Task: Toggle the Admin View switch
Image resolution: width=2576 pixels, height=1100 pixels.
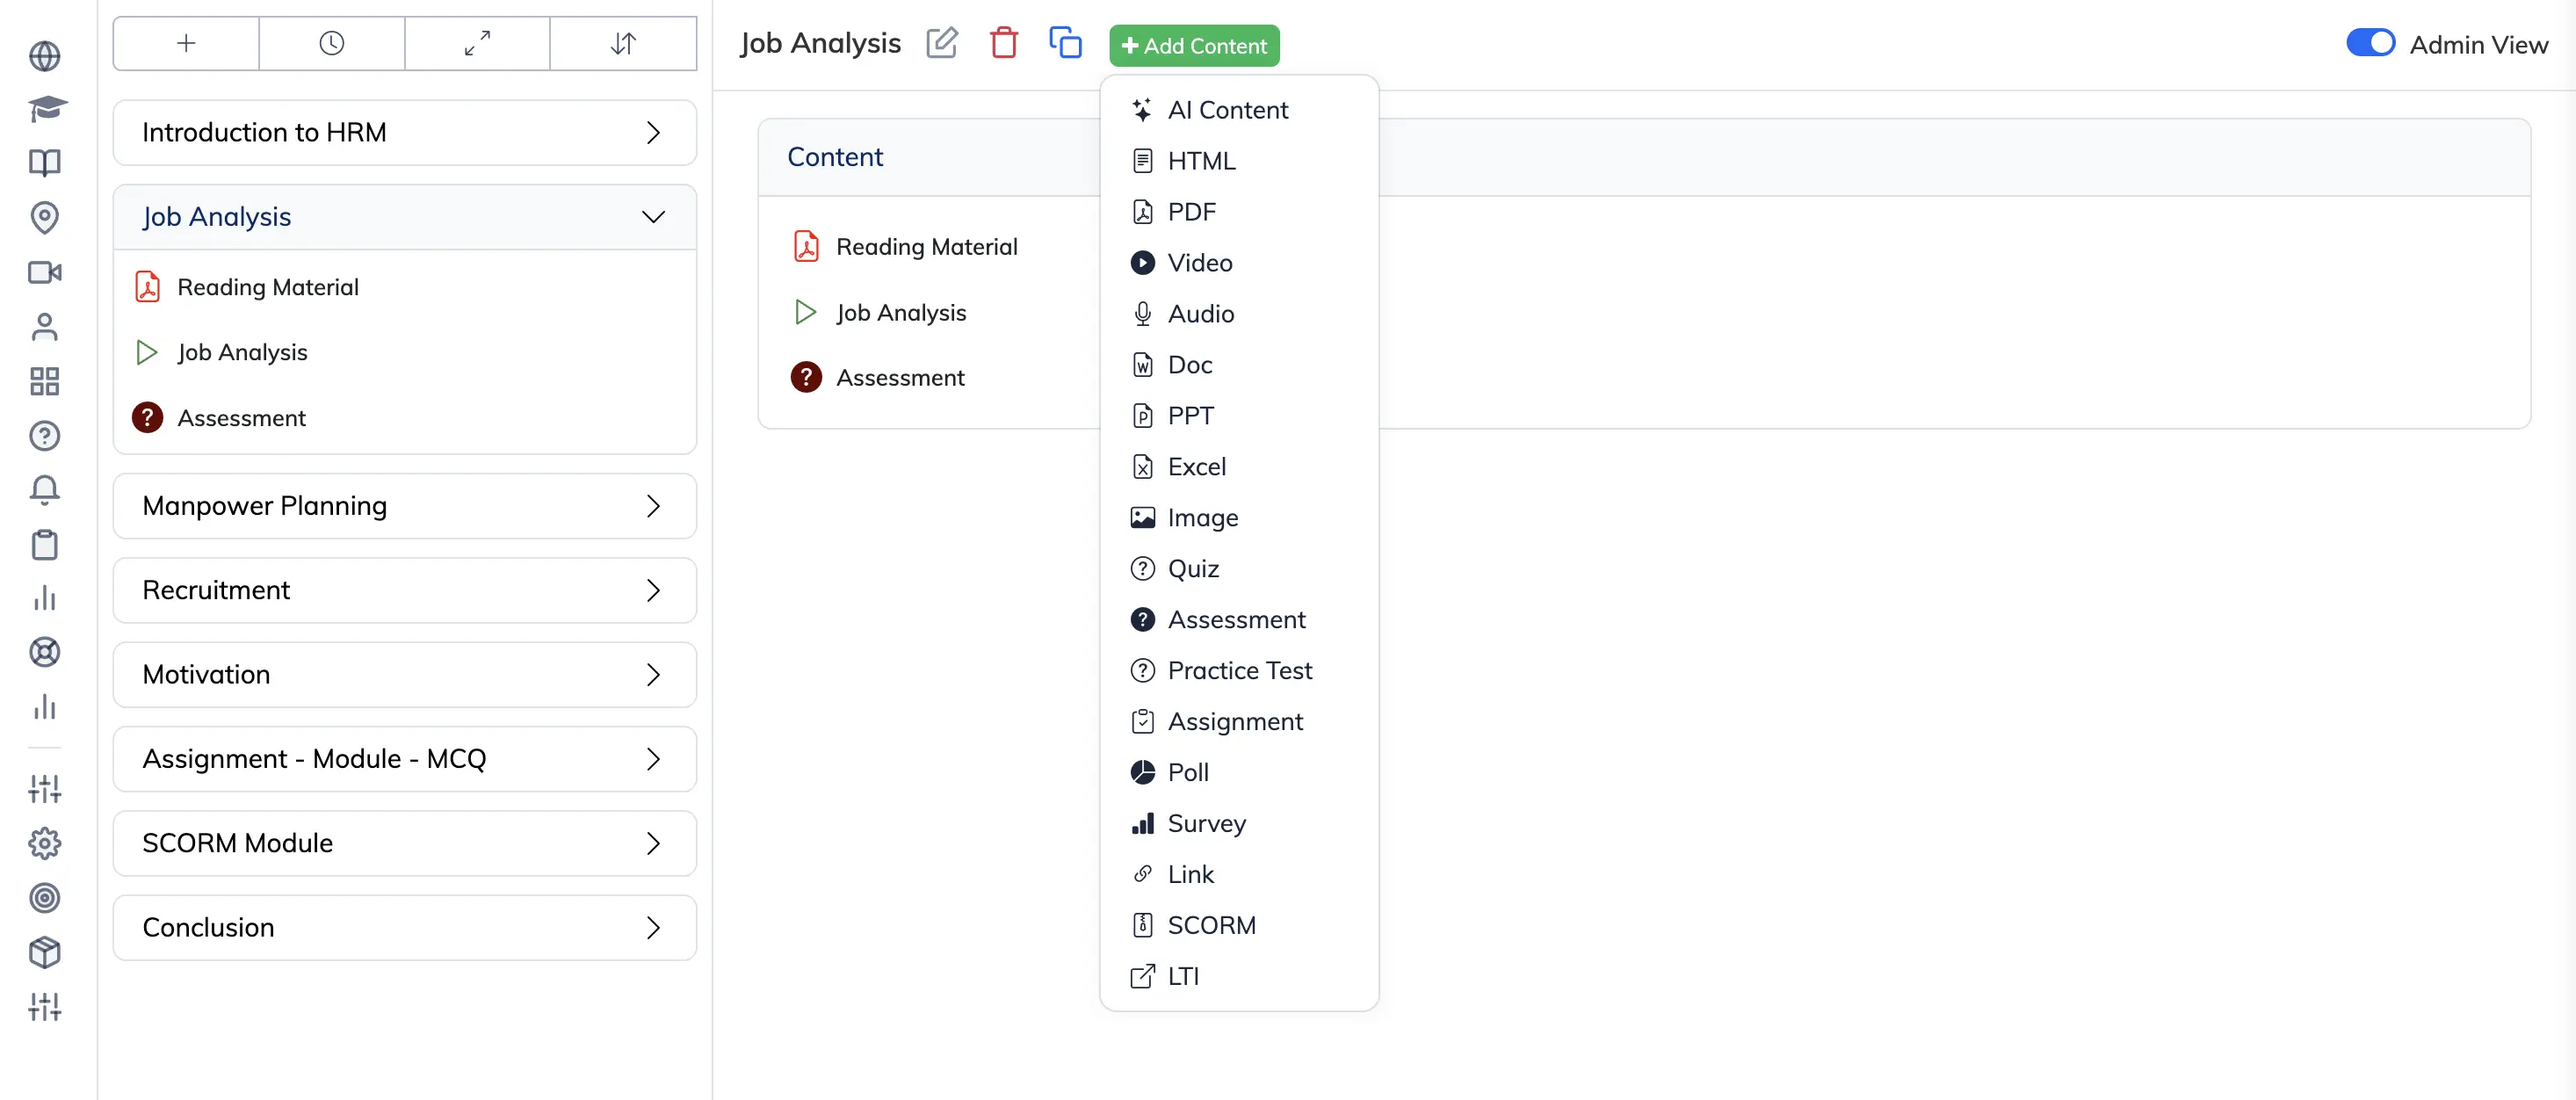Action: point(2370,43)
